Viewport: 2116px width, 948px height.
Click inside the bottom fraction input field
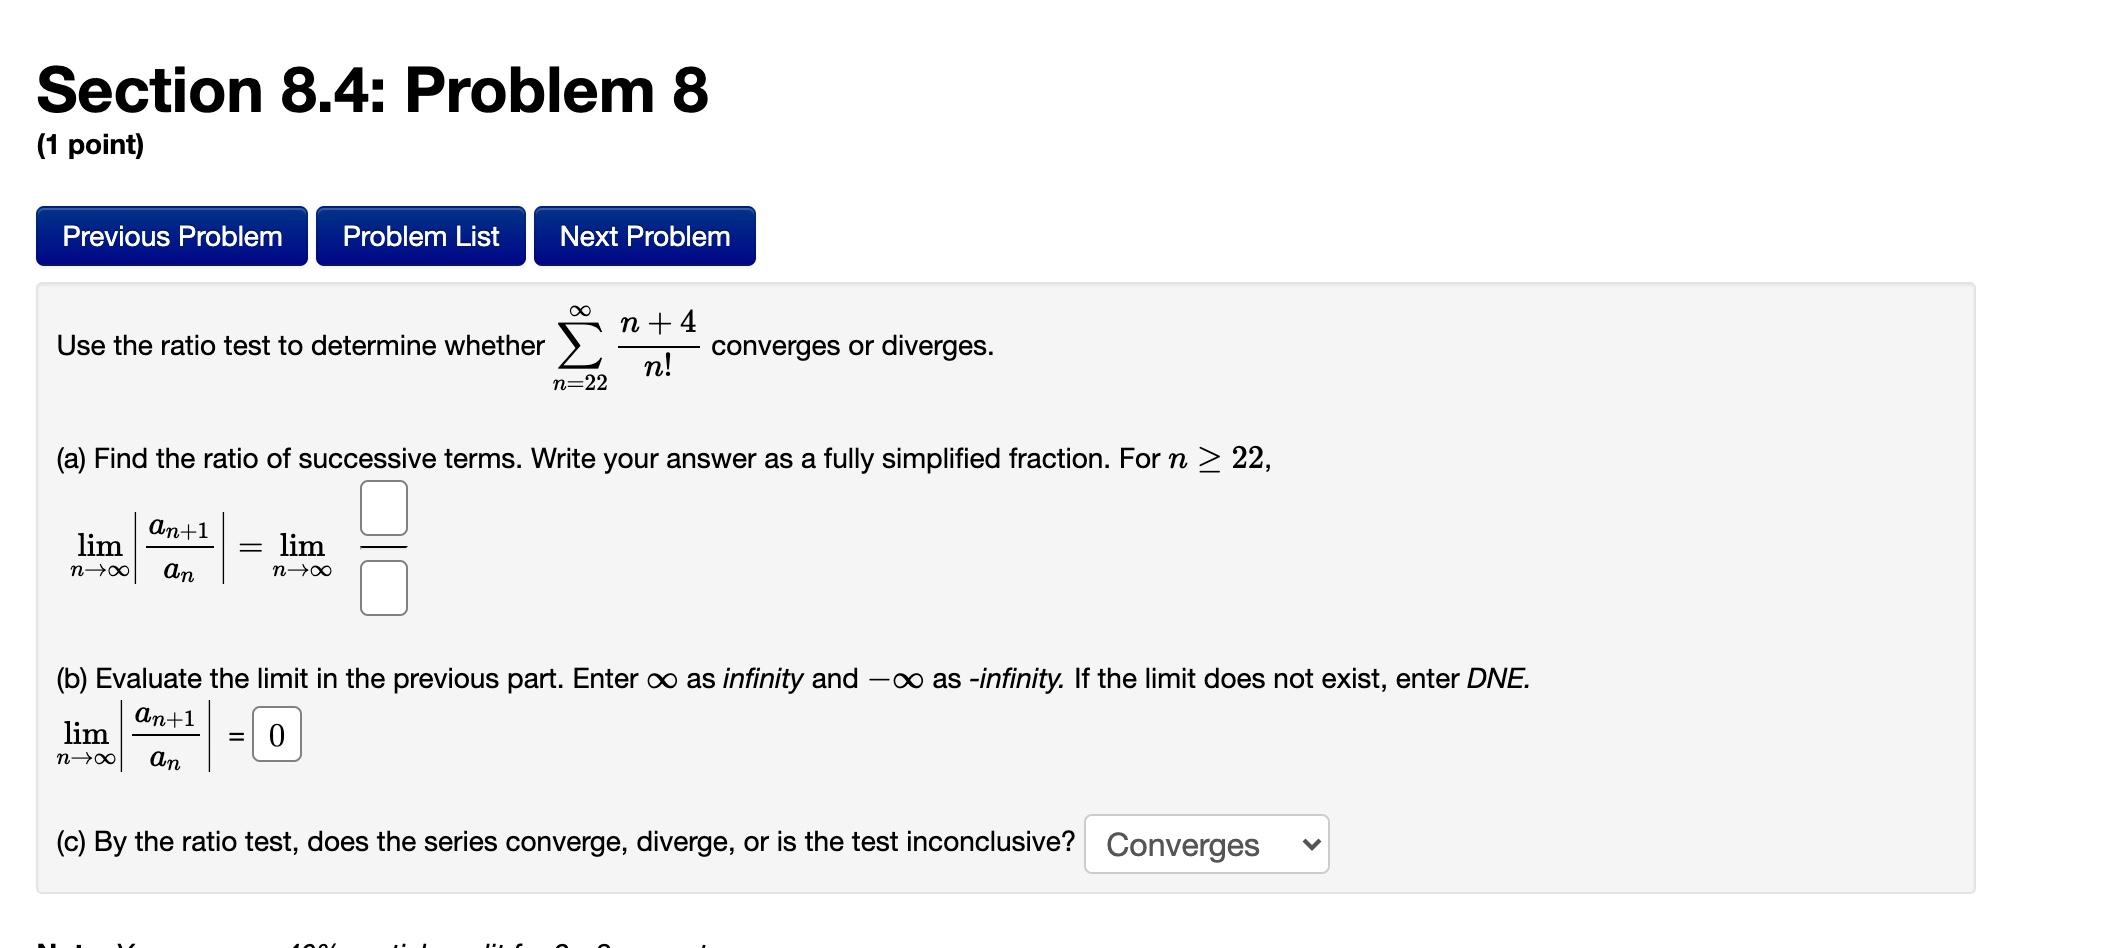click(384, 588)
